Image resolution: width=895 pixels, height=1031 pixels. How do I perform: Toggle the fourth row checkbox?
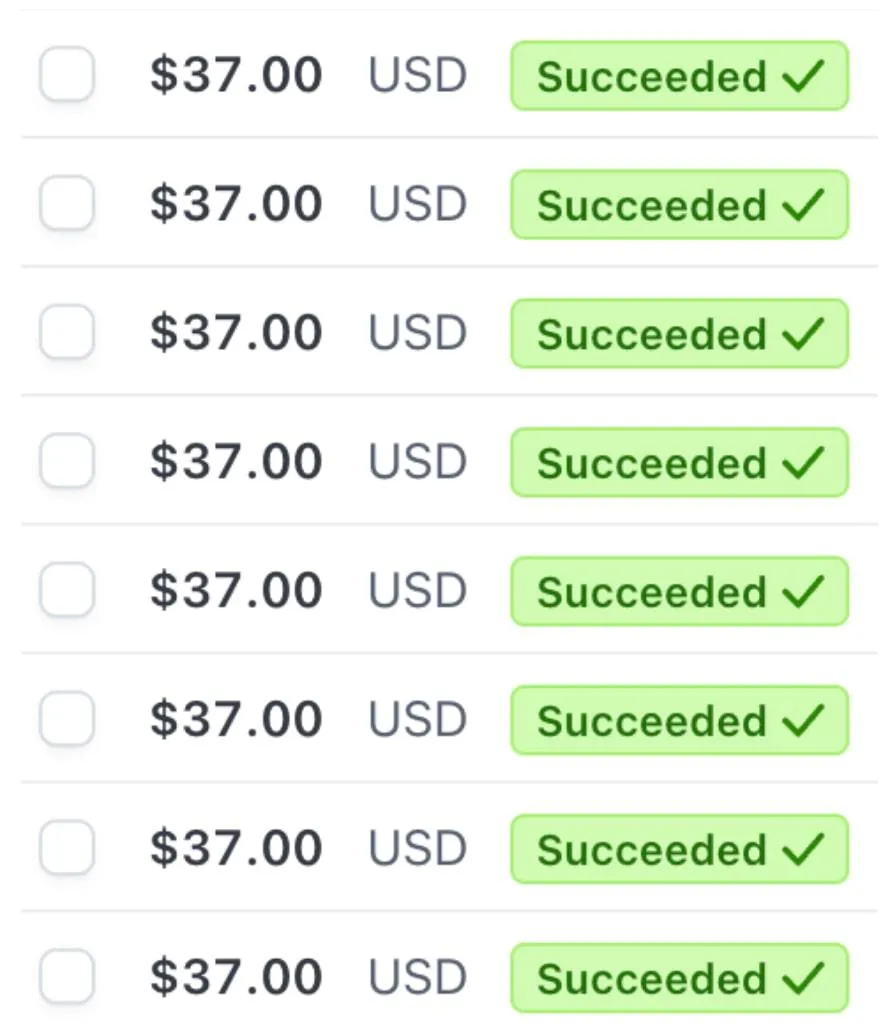pos(67,462)
